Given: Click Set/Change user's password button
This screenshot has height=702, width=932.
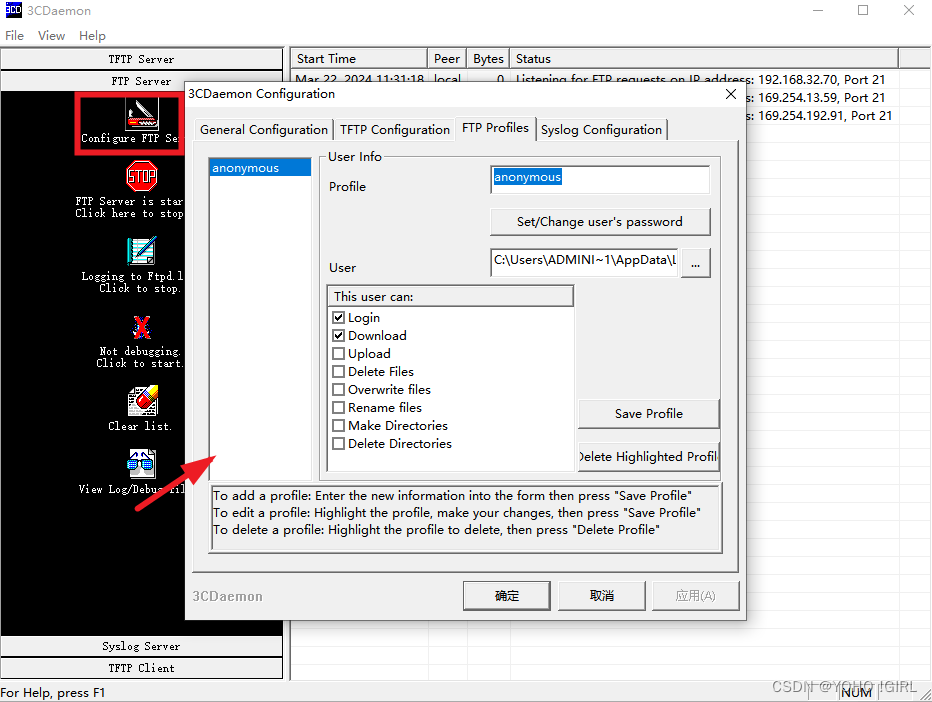Looking at the screenshot, I should click(600, 222).
